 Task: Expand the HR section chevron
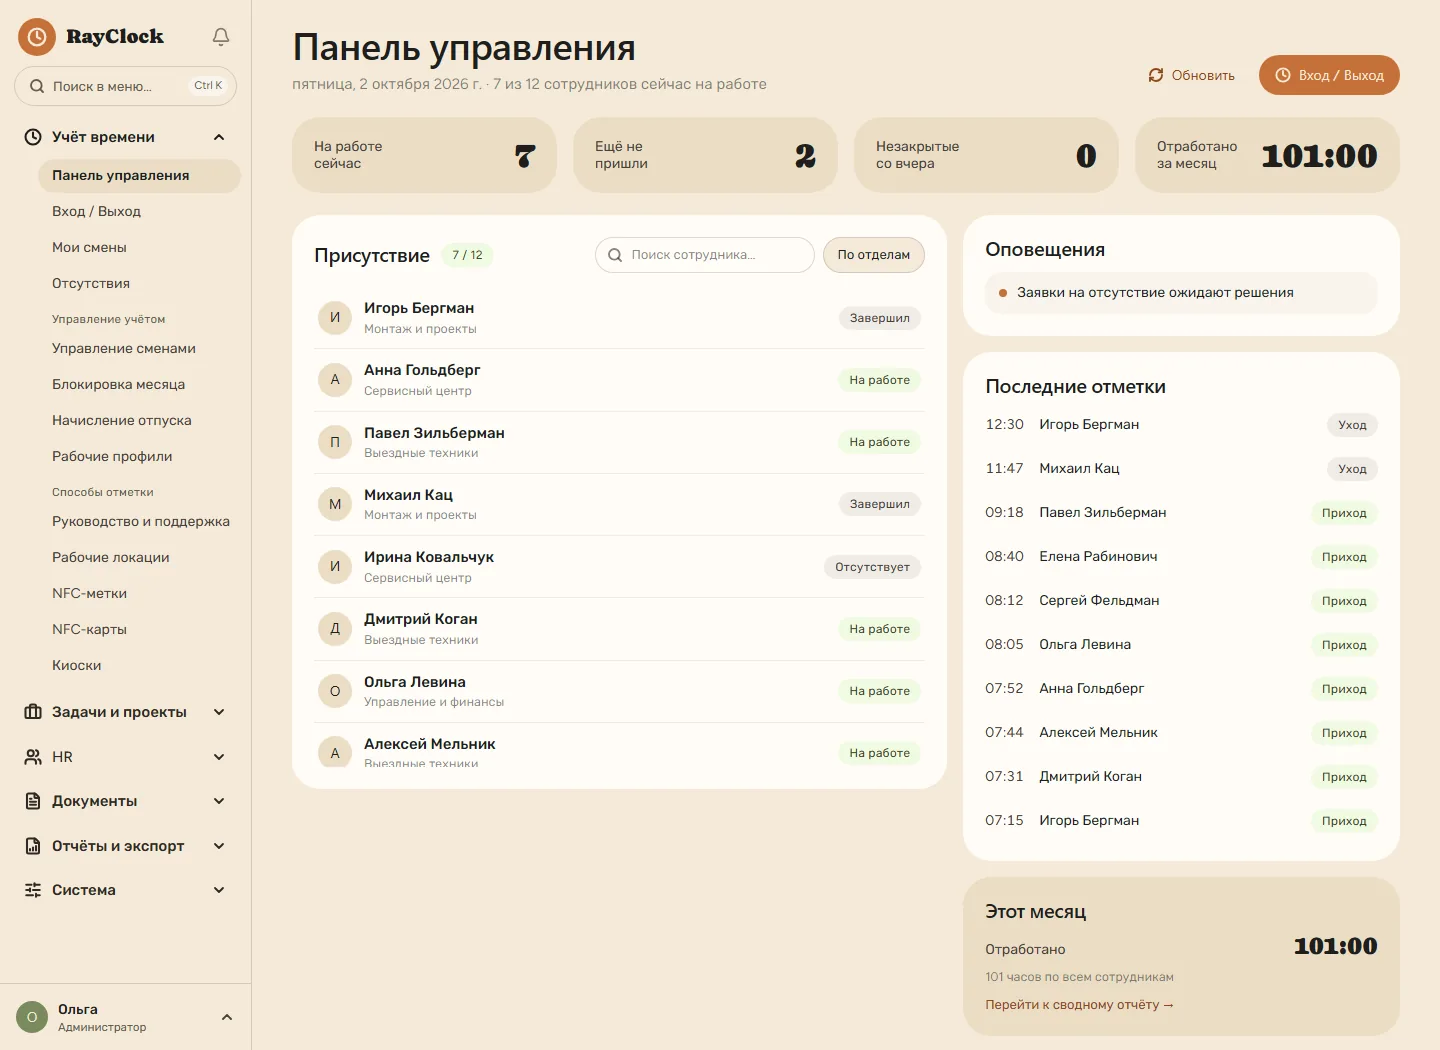click(x=219, y=757)
